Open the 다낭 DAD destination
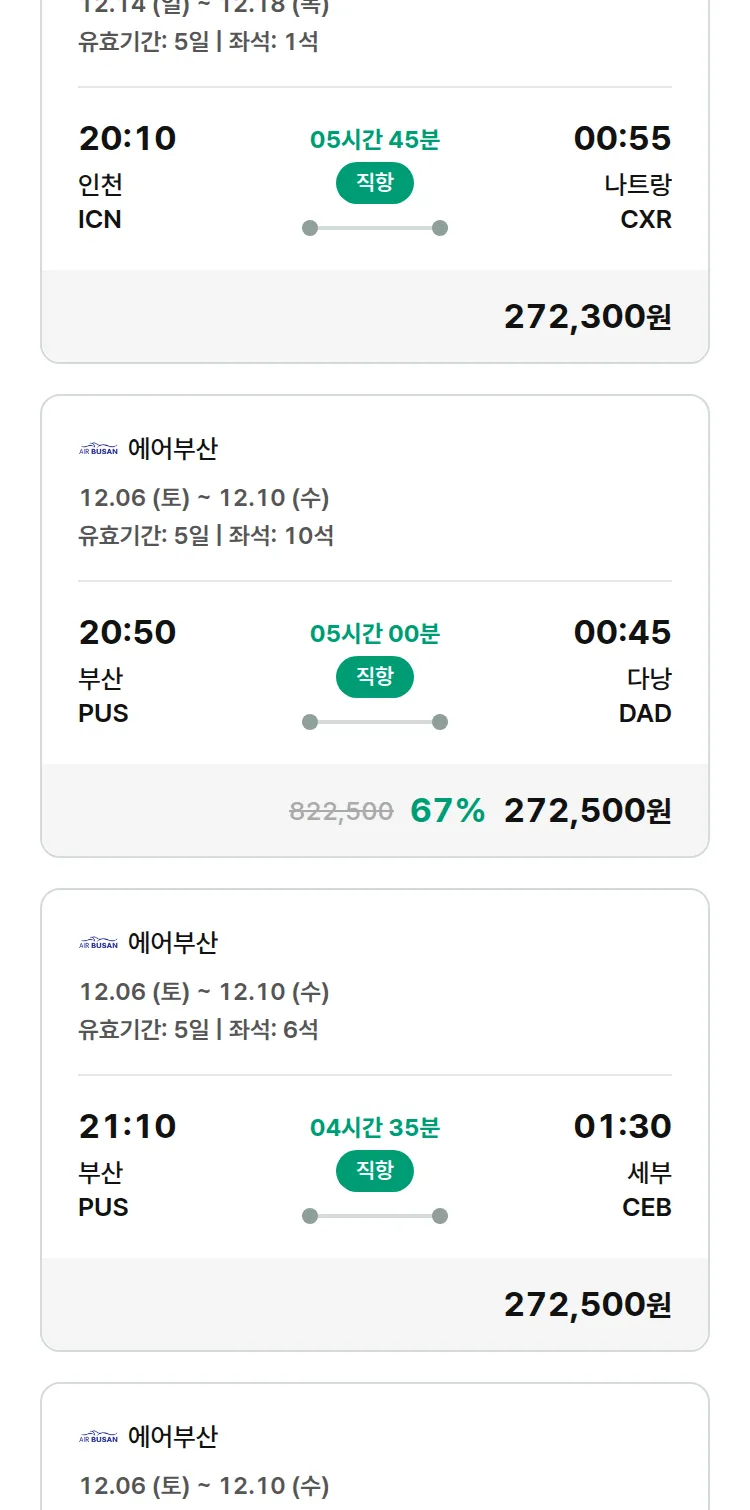The width and height of the screenshot is (750, 1510). point(647,695)
